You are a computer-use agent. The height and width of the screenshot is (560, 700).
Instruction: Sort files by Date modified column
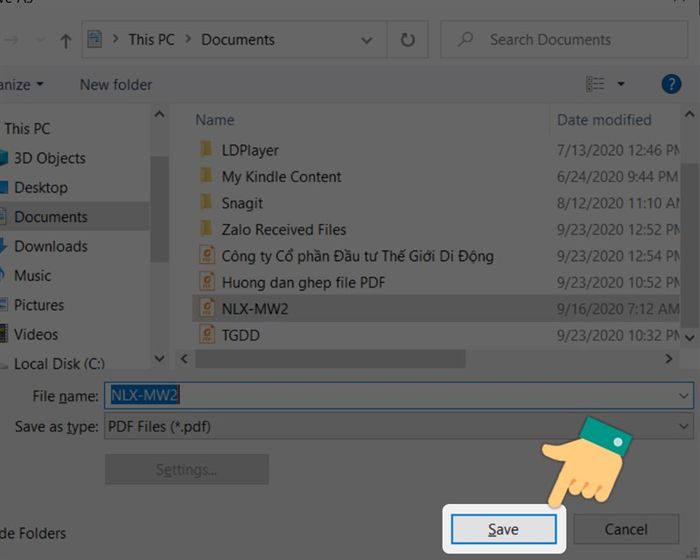604,120
